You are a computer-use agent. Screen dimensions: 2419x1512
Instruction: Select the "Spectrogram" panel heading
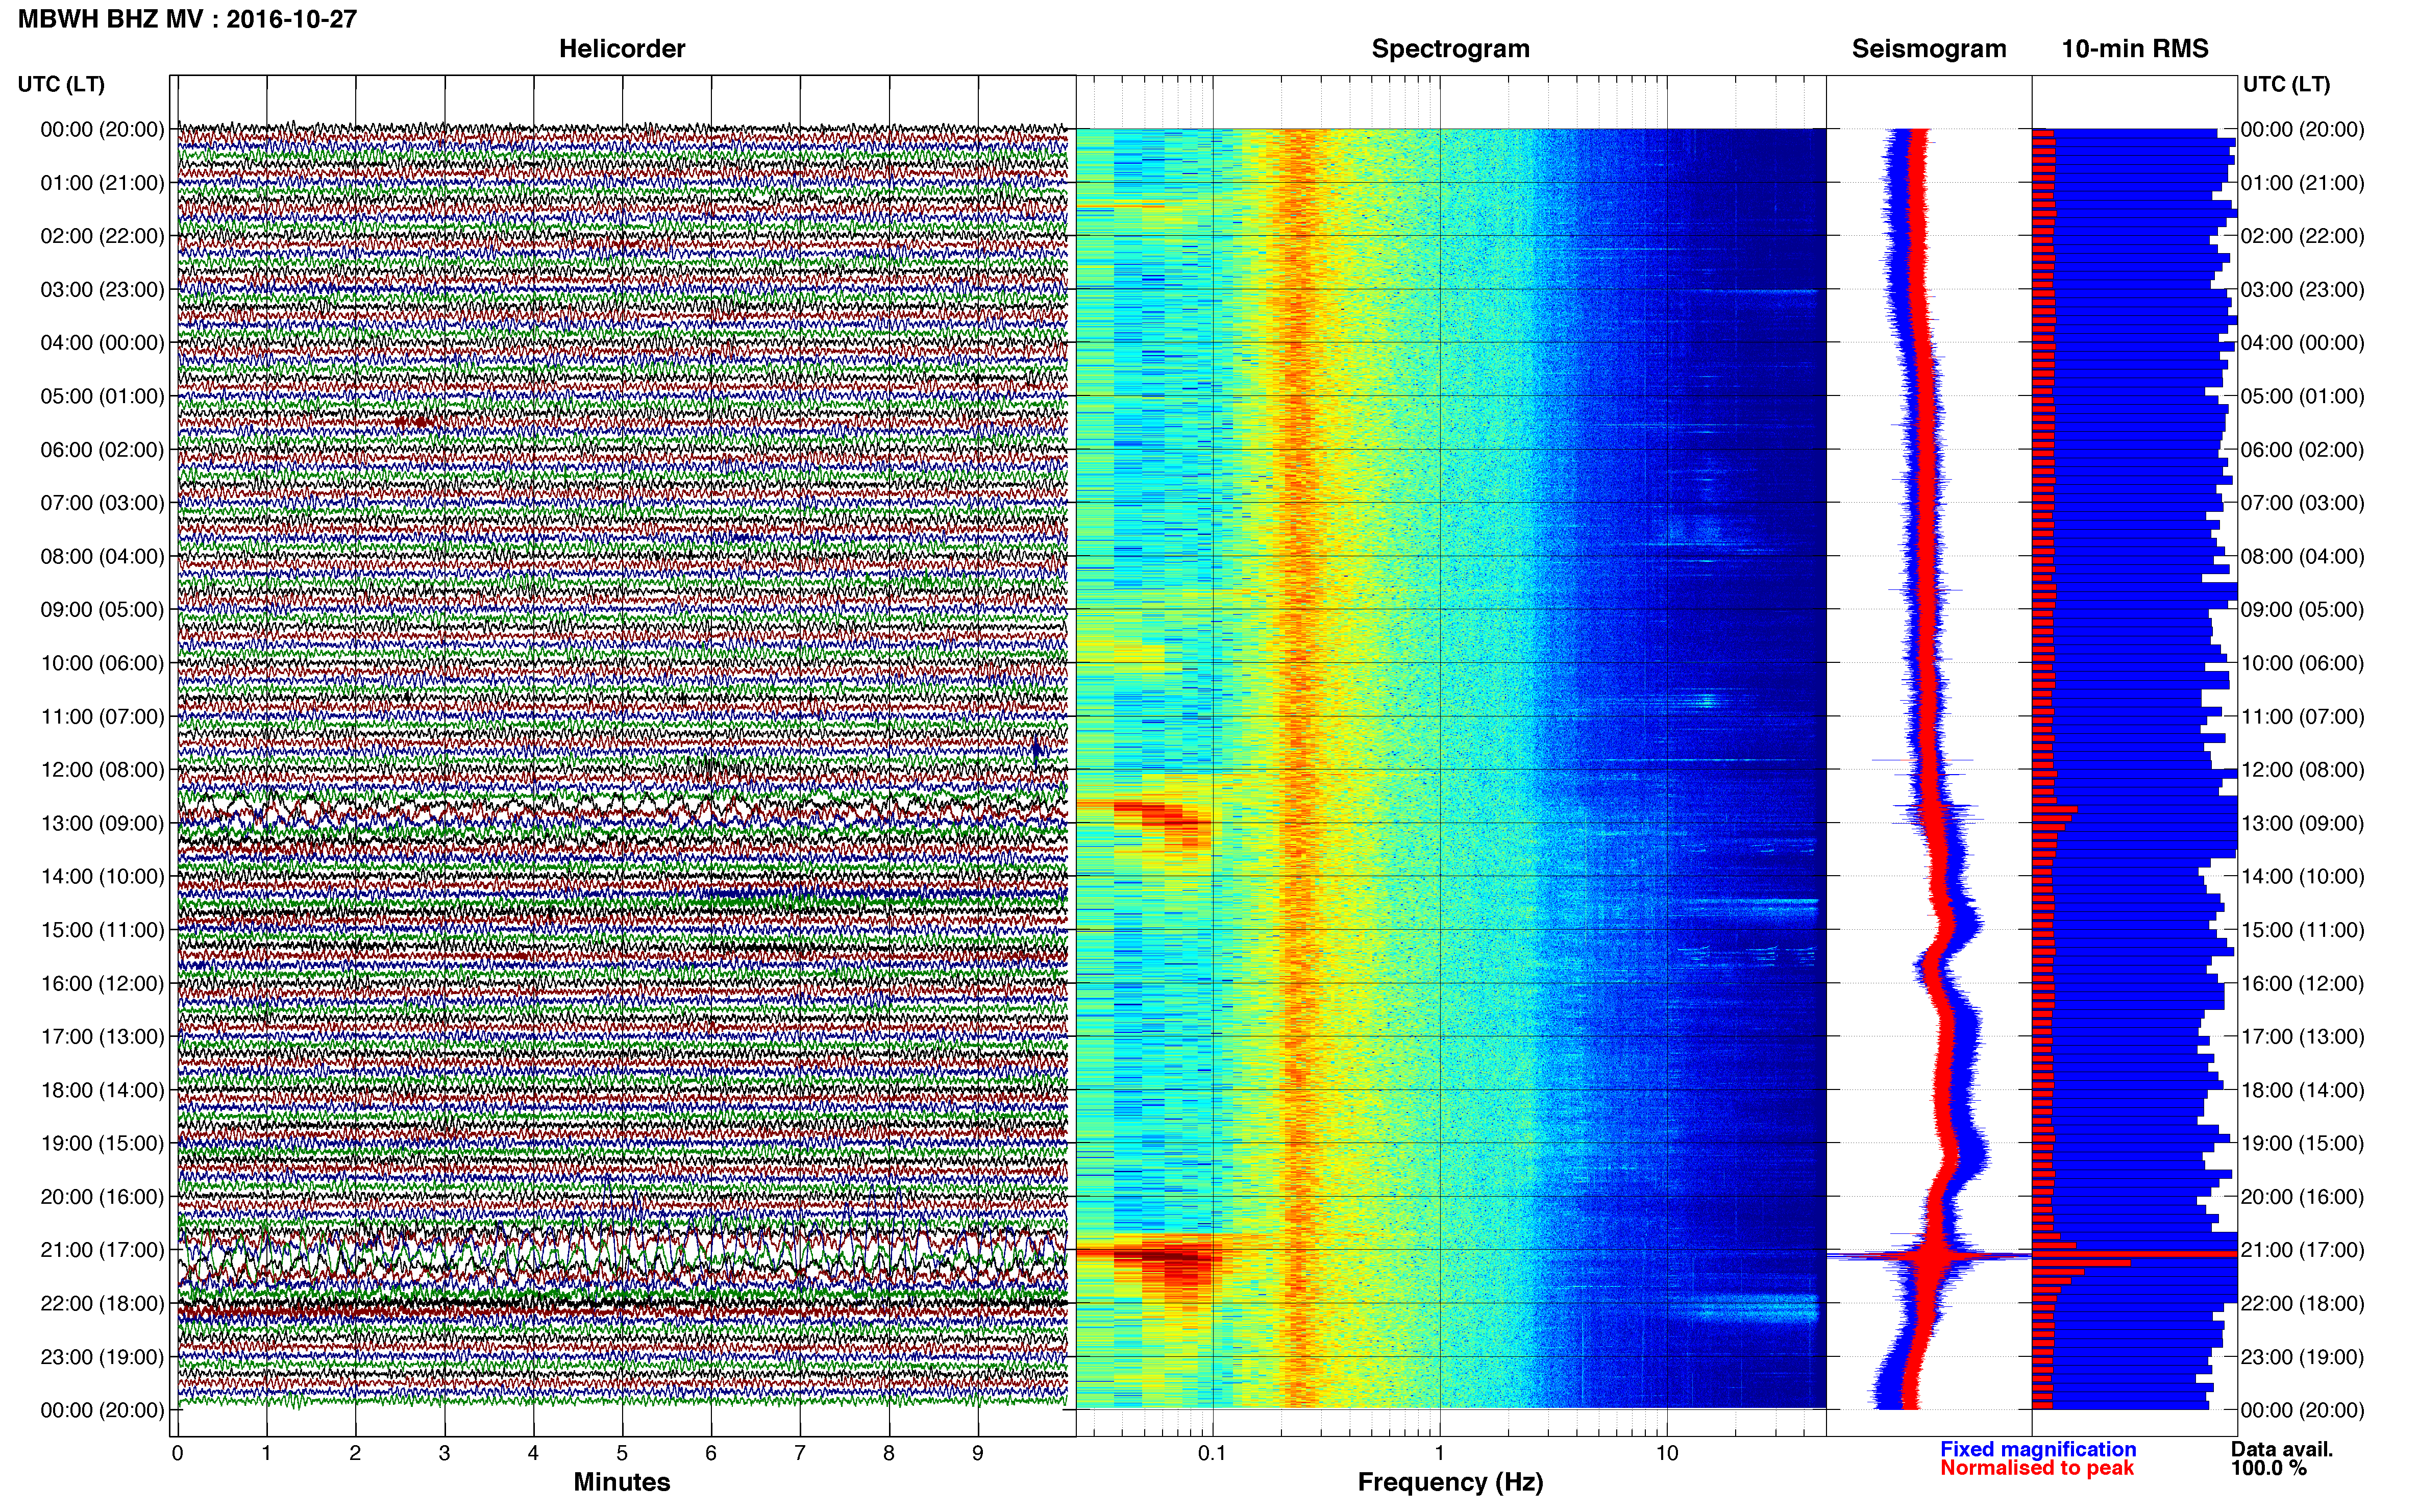(1450, 49)
